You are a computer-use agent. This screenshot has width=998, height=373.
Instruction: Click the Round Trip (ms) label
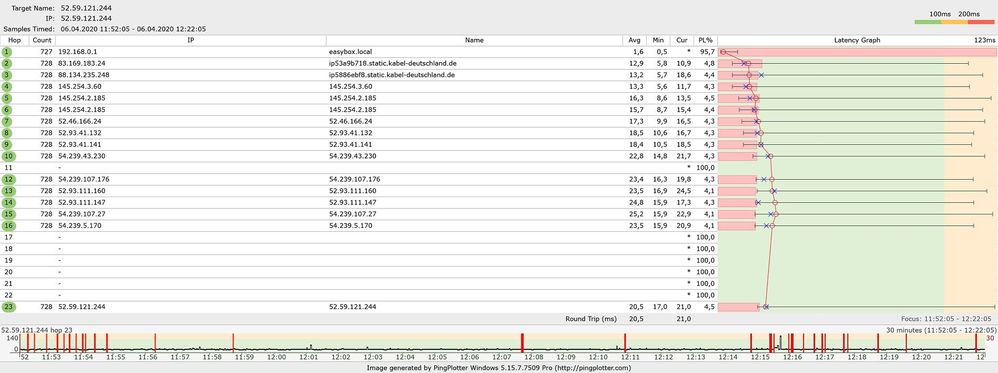(591, 318)
